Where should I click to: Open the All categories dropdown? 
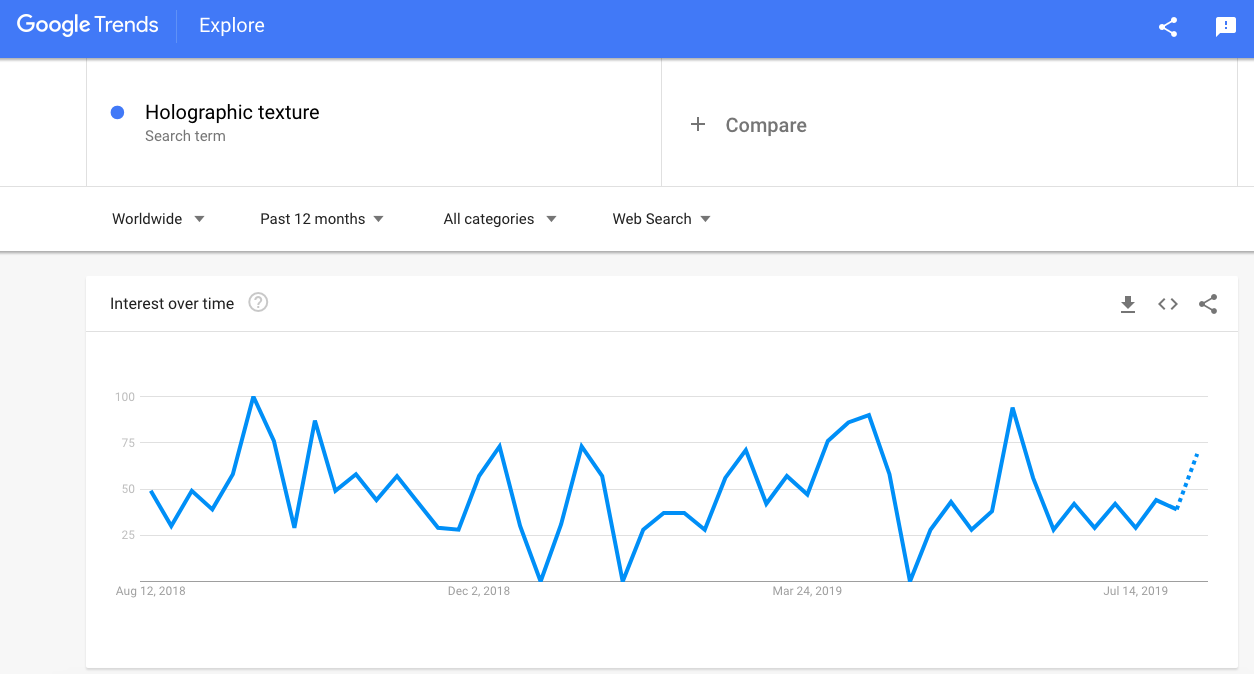pyautogui.click(x=500, y=219)
